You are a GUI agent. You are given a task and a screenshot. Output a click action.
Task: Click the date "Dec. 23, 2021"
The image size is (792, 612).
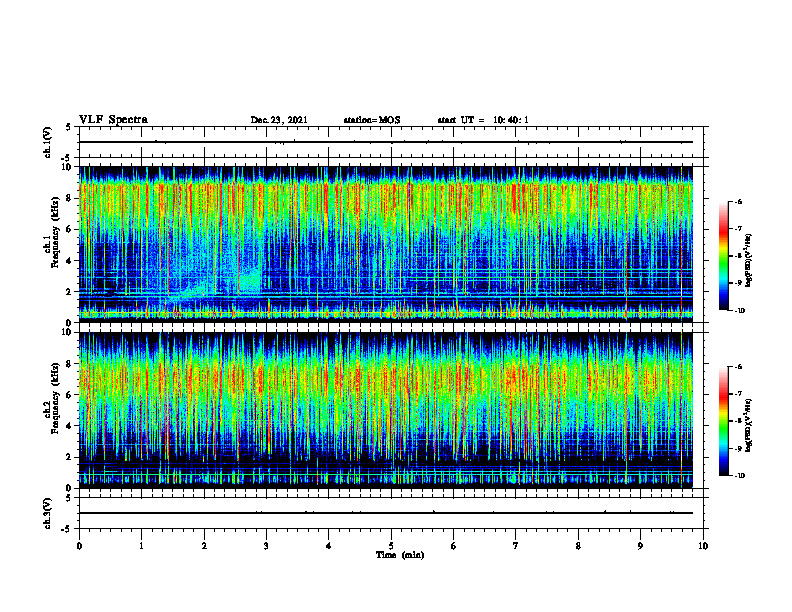tap(279, 120)
